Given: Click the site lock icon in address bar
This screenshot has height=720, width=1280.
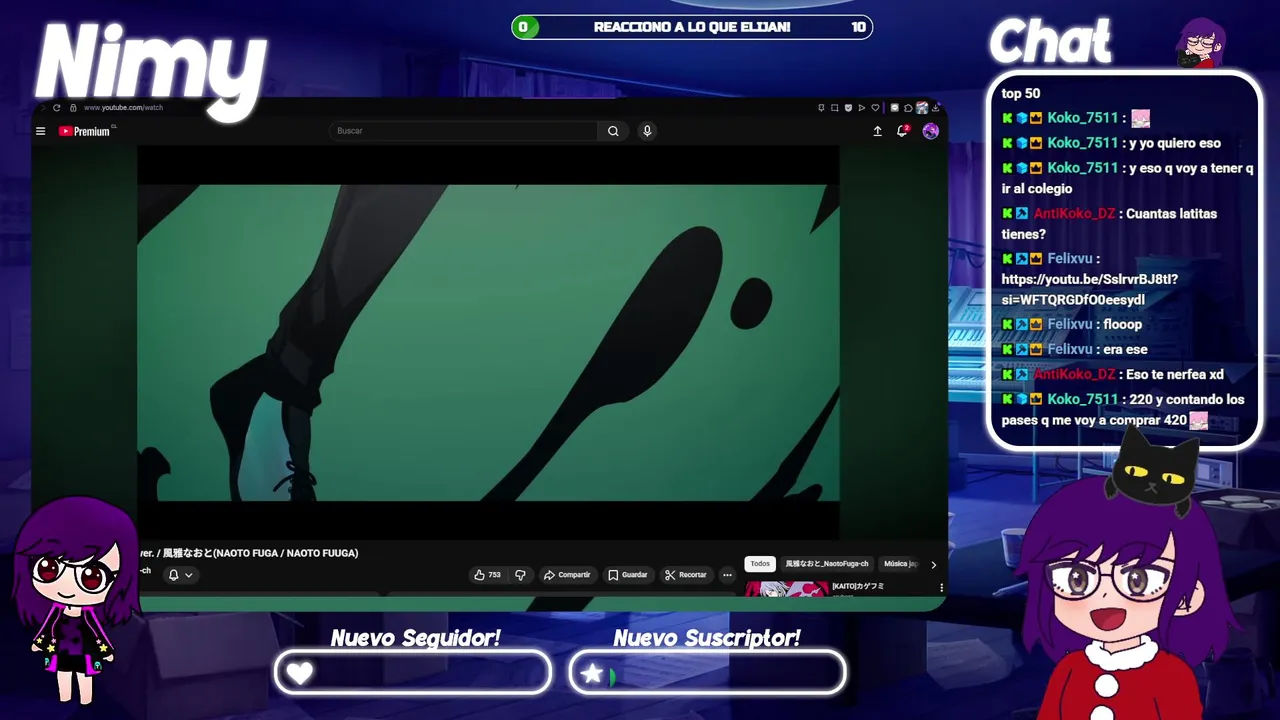Looking at the screenshot, I should pos(73,107).
